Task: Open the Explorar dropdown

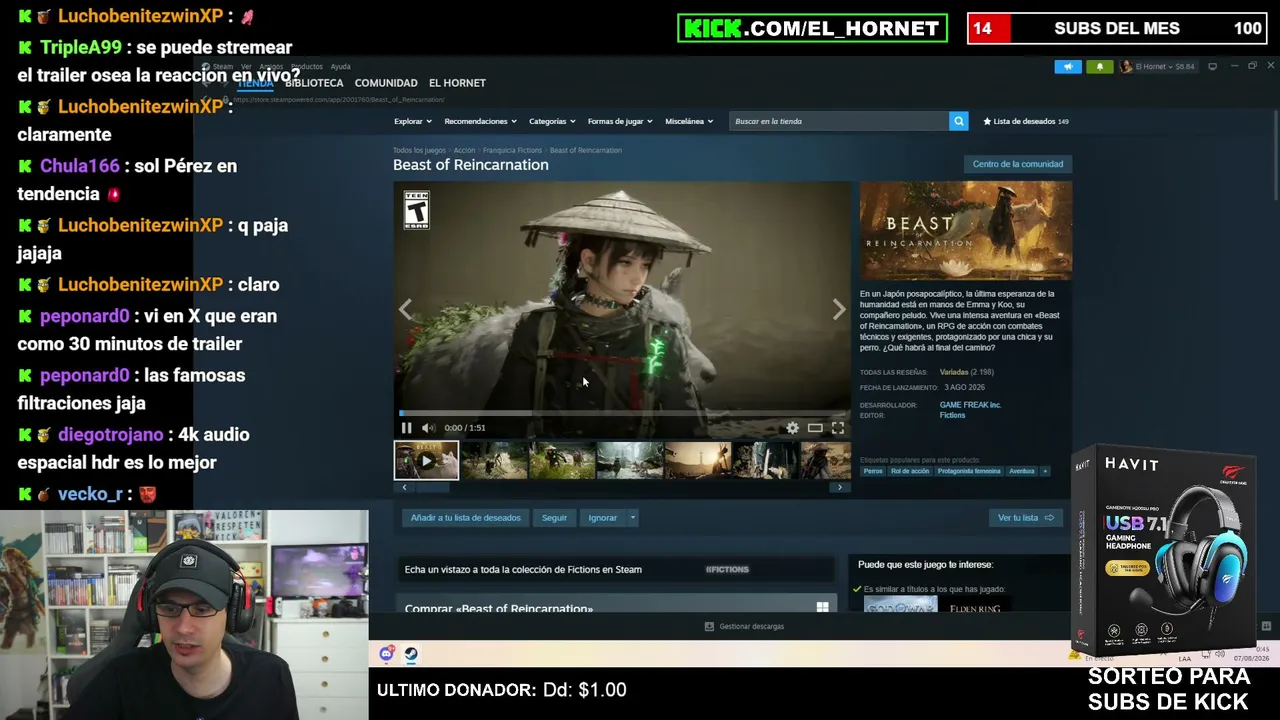Action: click(x=412, y=121)
